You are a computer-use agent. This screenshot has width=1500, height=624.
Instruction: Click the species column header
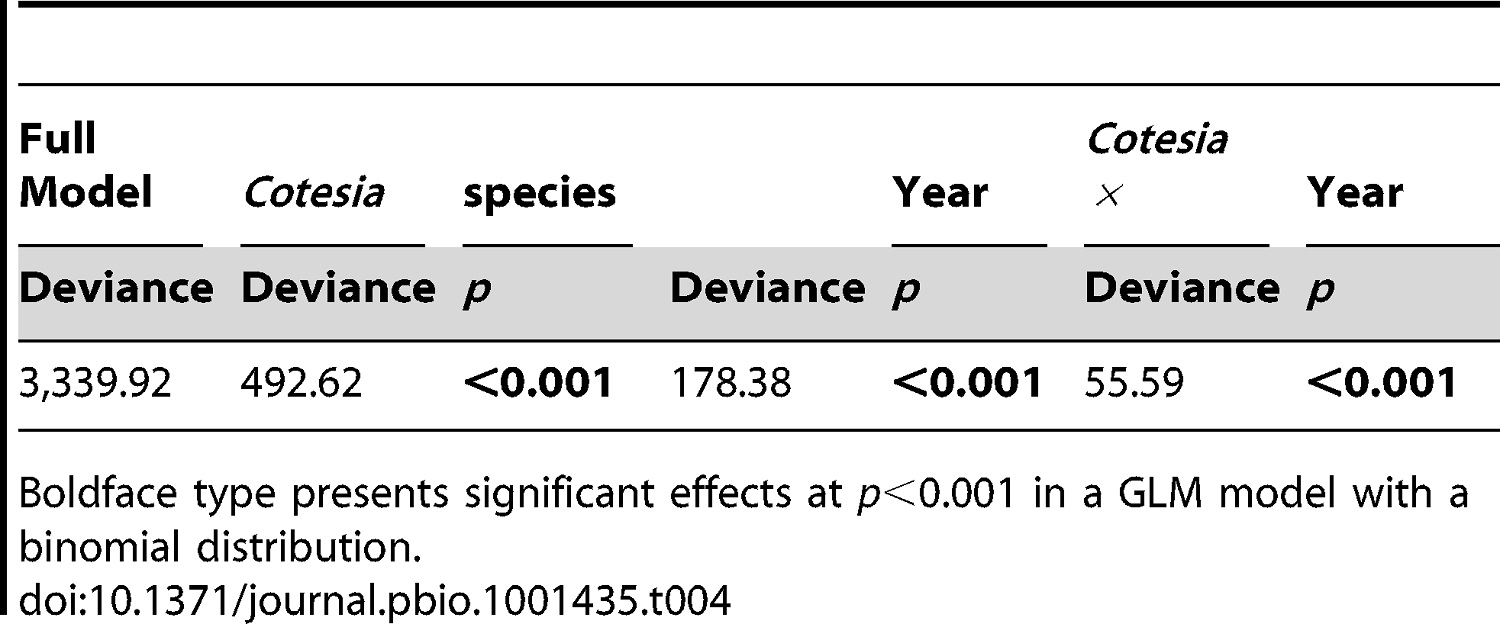[539, 194]
